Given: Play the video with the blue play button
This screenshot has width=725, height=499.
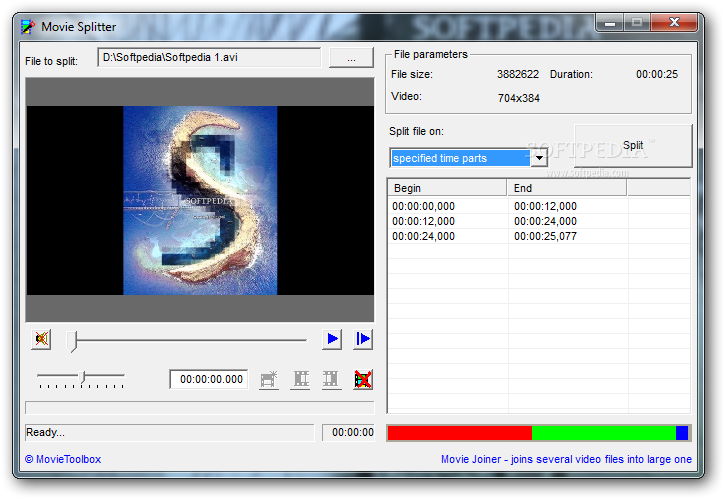Looking at the screenshot, I should 332,339.
